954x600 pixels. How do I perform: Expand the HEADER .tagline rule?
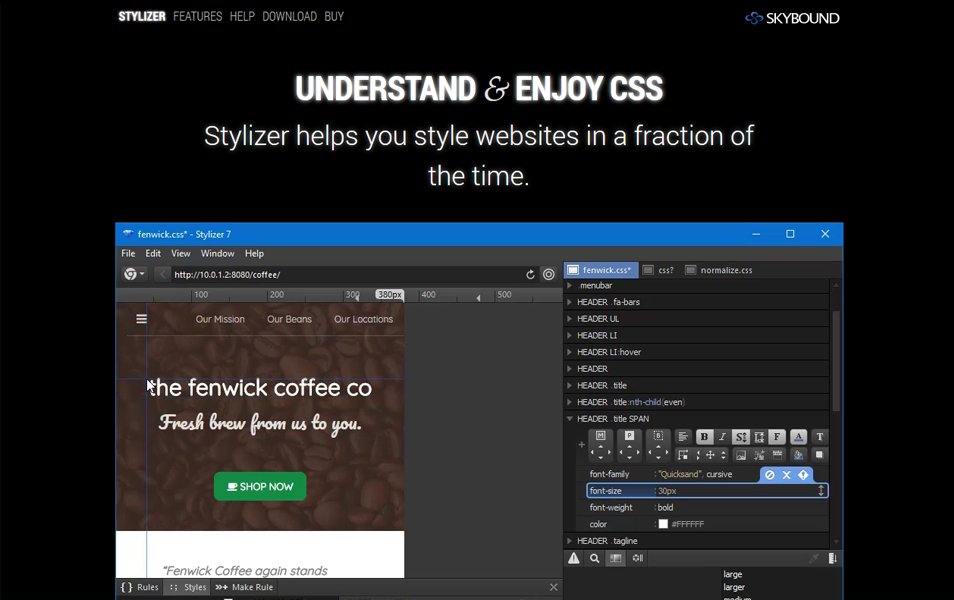(x=569, y=540)
